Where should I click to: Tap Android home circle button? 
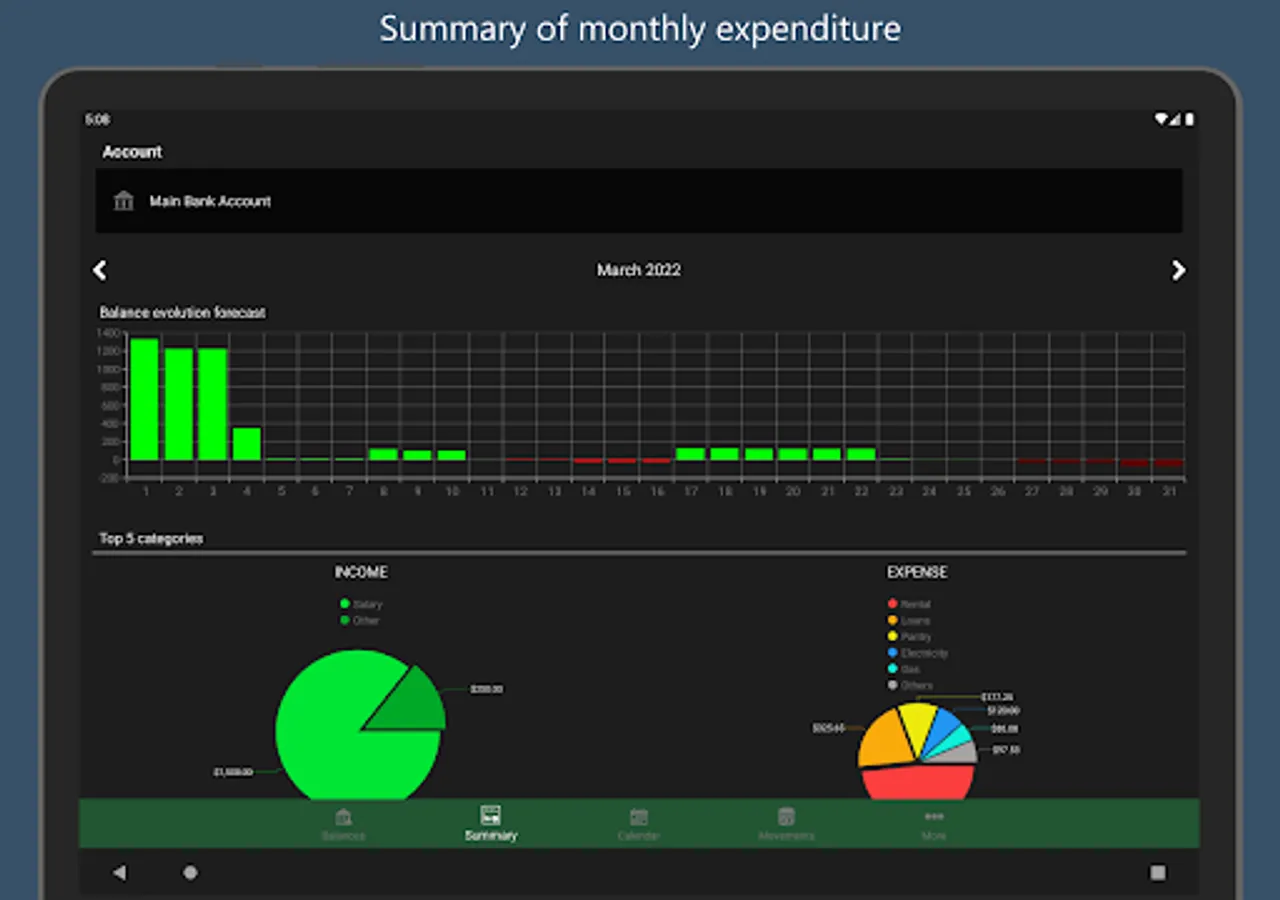(x=190, y=873)
